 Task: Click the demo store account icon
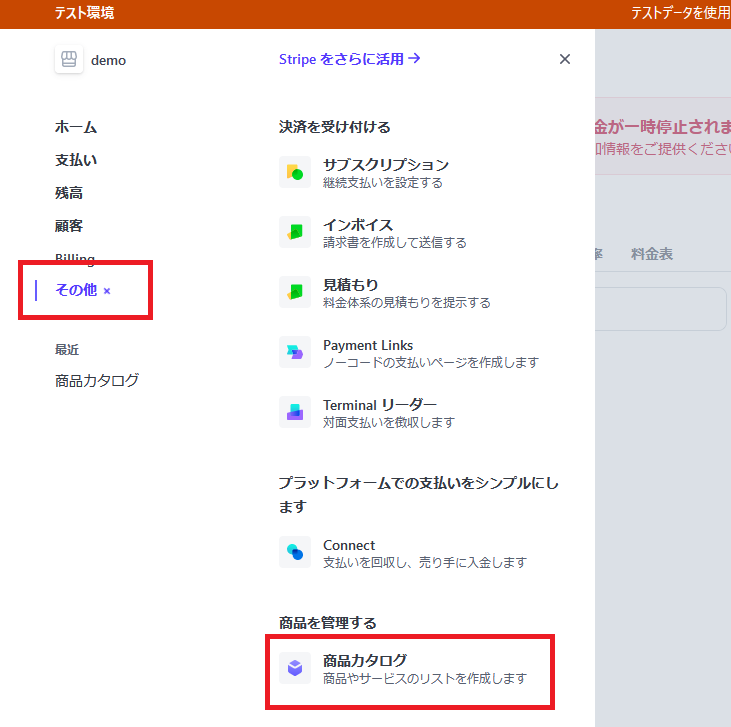(69, 60)
